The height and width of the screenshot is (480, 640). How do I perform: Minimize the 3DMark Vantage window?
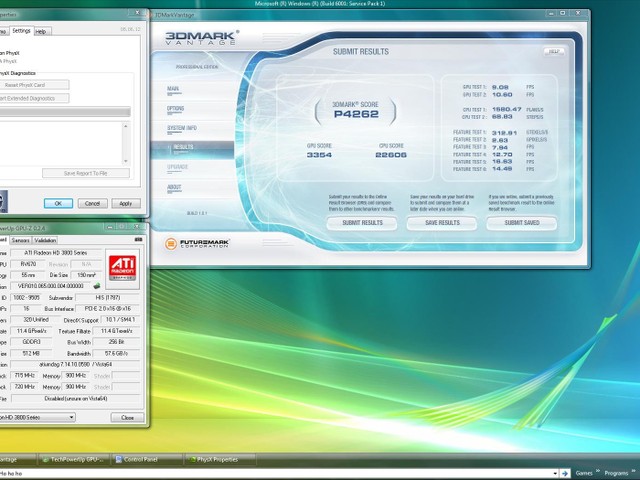551,13
